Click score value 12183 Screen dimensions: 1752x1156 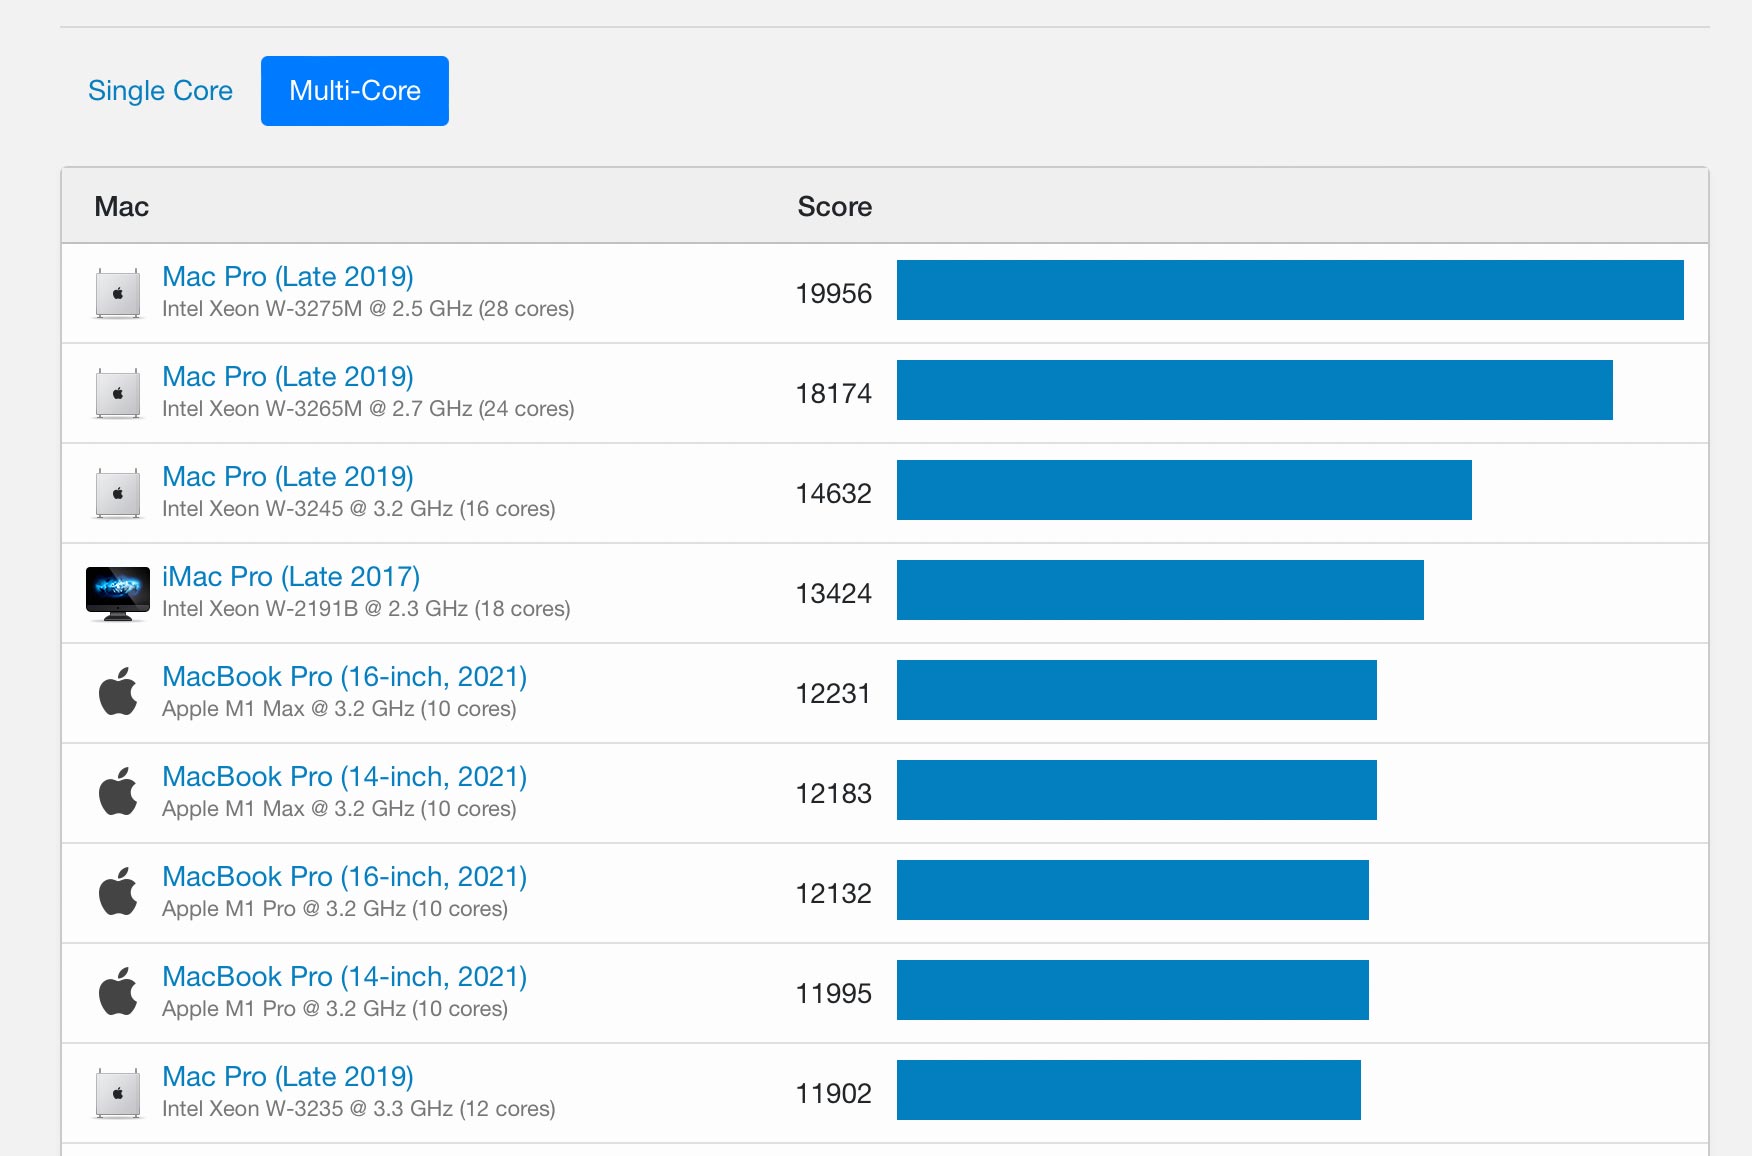point(834,794)
